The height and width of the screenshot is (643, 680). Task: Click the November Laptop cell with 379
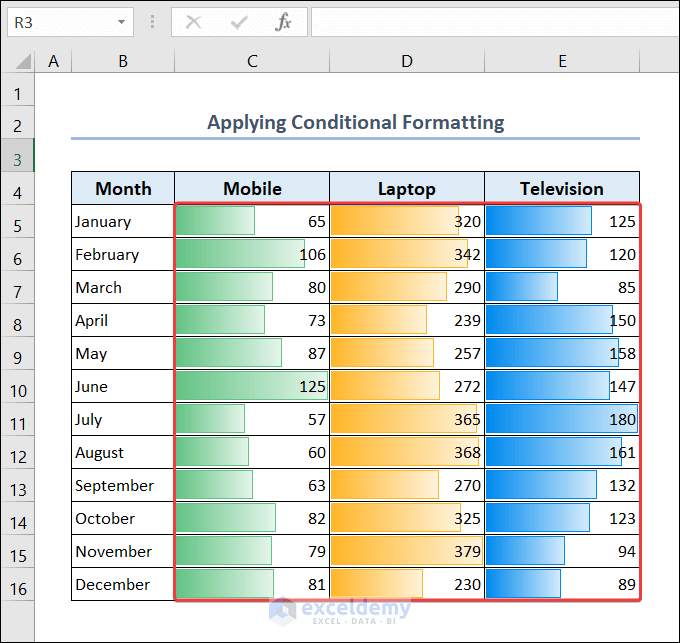point(407,551)
